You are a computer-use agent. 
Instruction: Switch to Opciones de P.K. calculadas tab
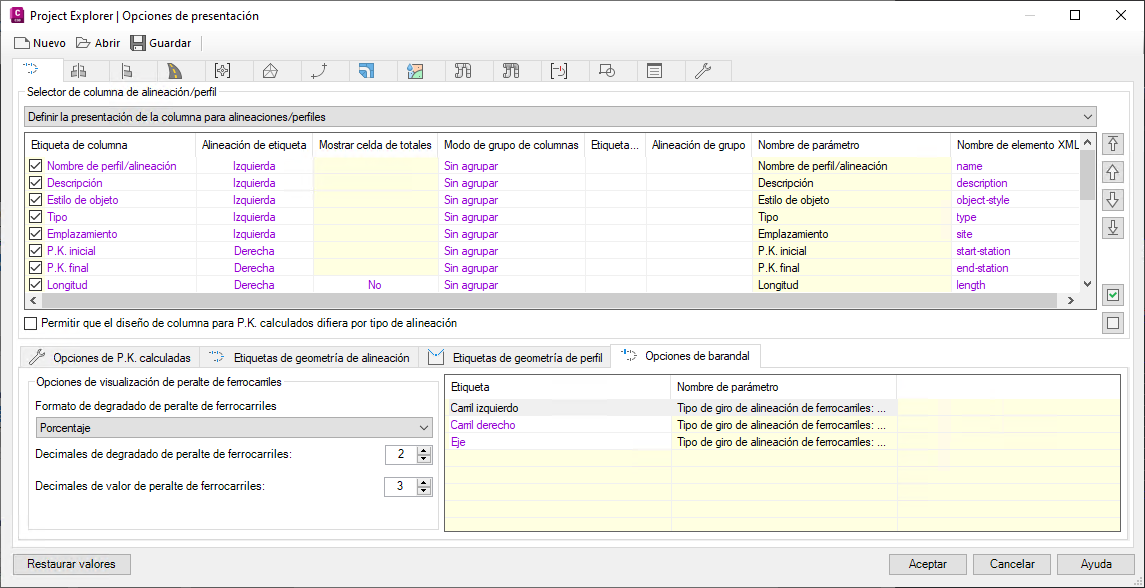click(x=111, y=357)
